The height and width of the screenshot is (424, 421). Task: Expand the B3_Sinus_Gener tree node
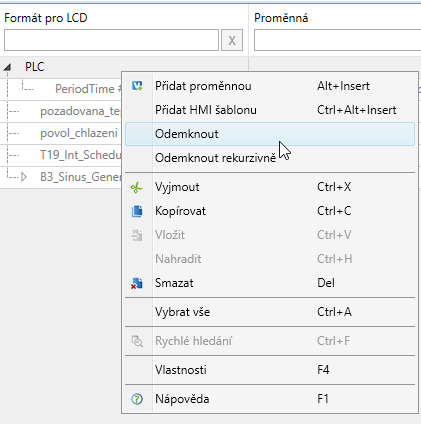[24, 177]
